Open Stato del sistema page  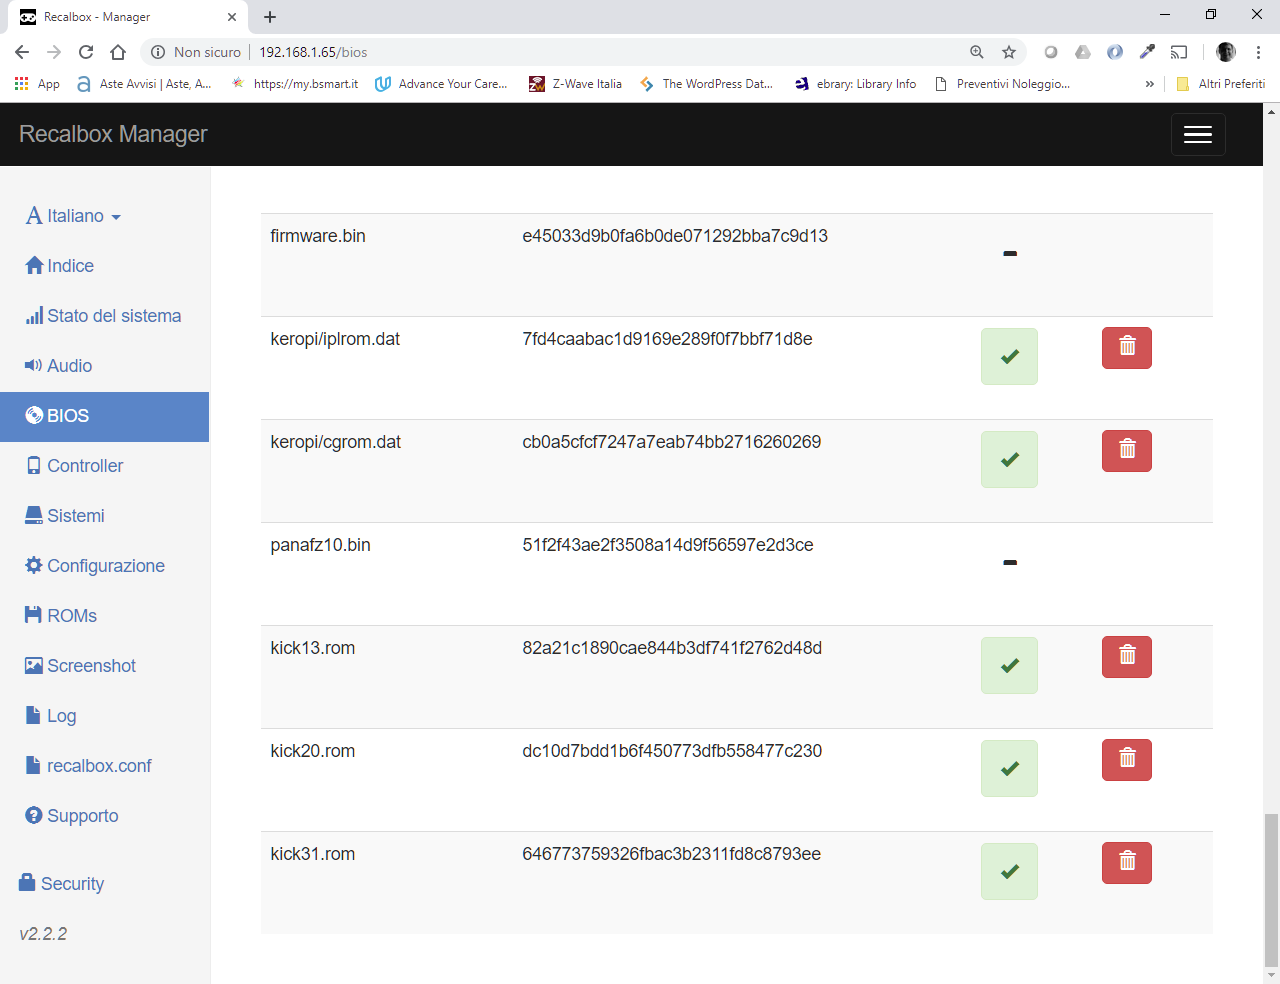tap(104, 316)
